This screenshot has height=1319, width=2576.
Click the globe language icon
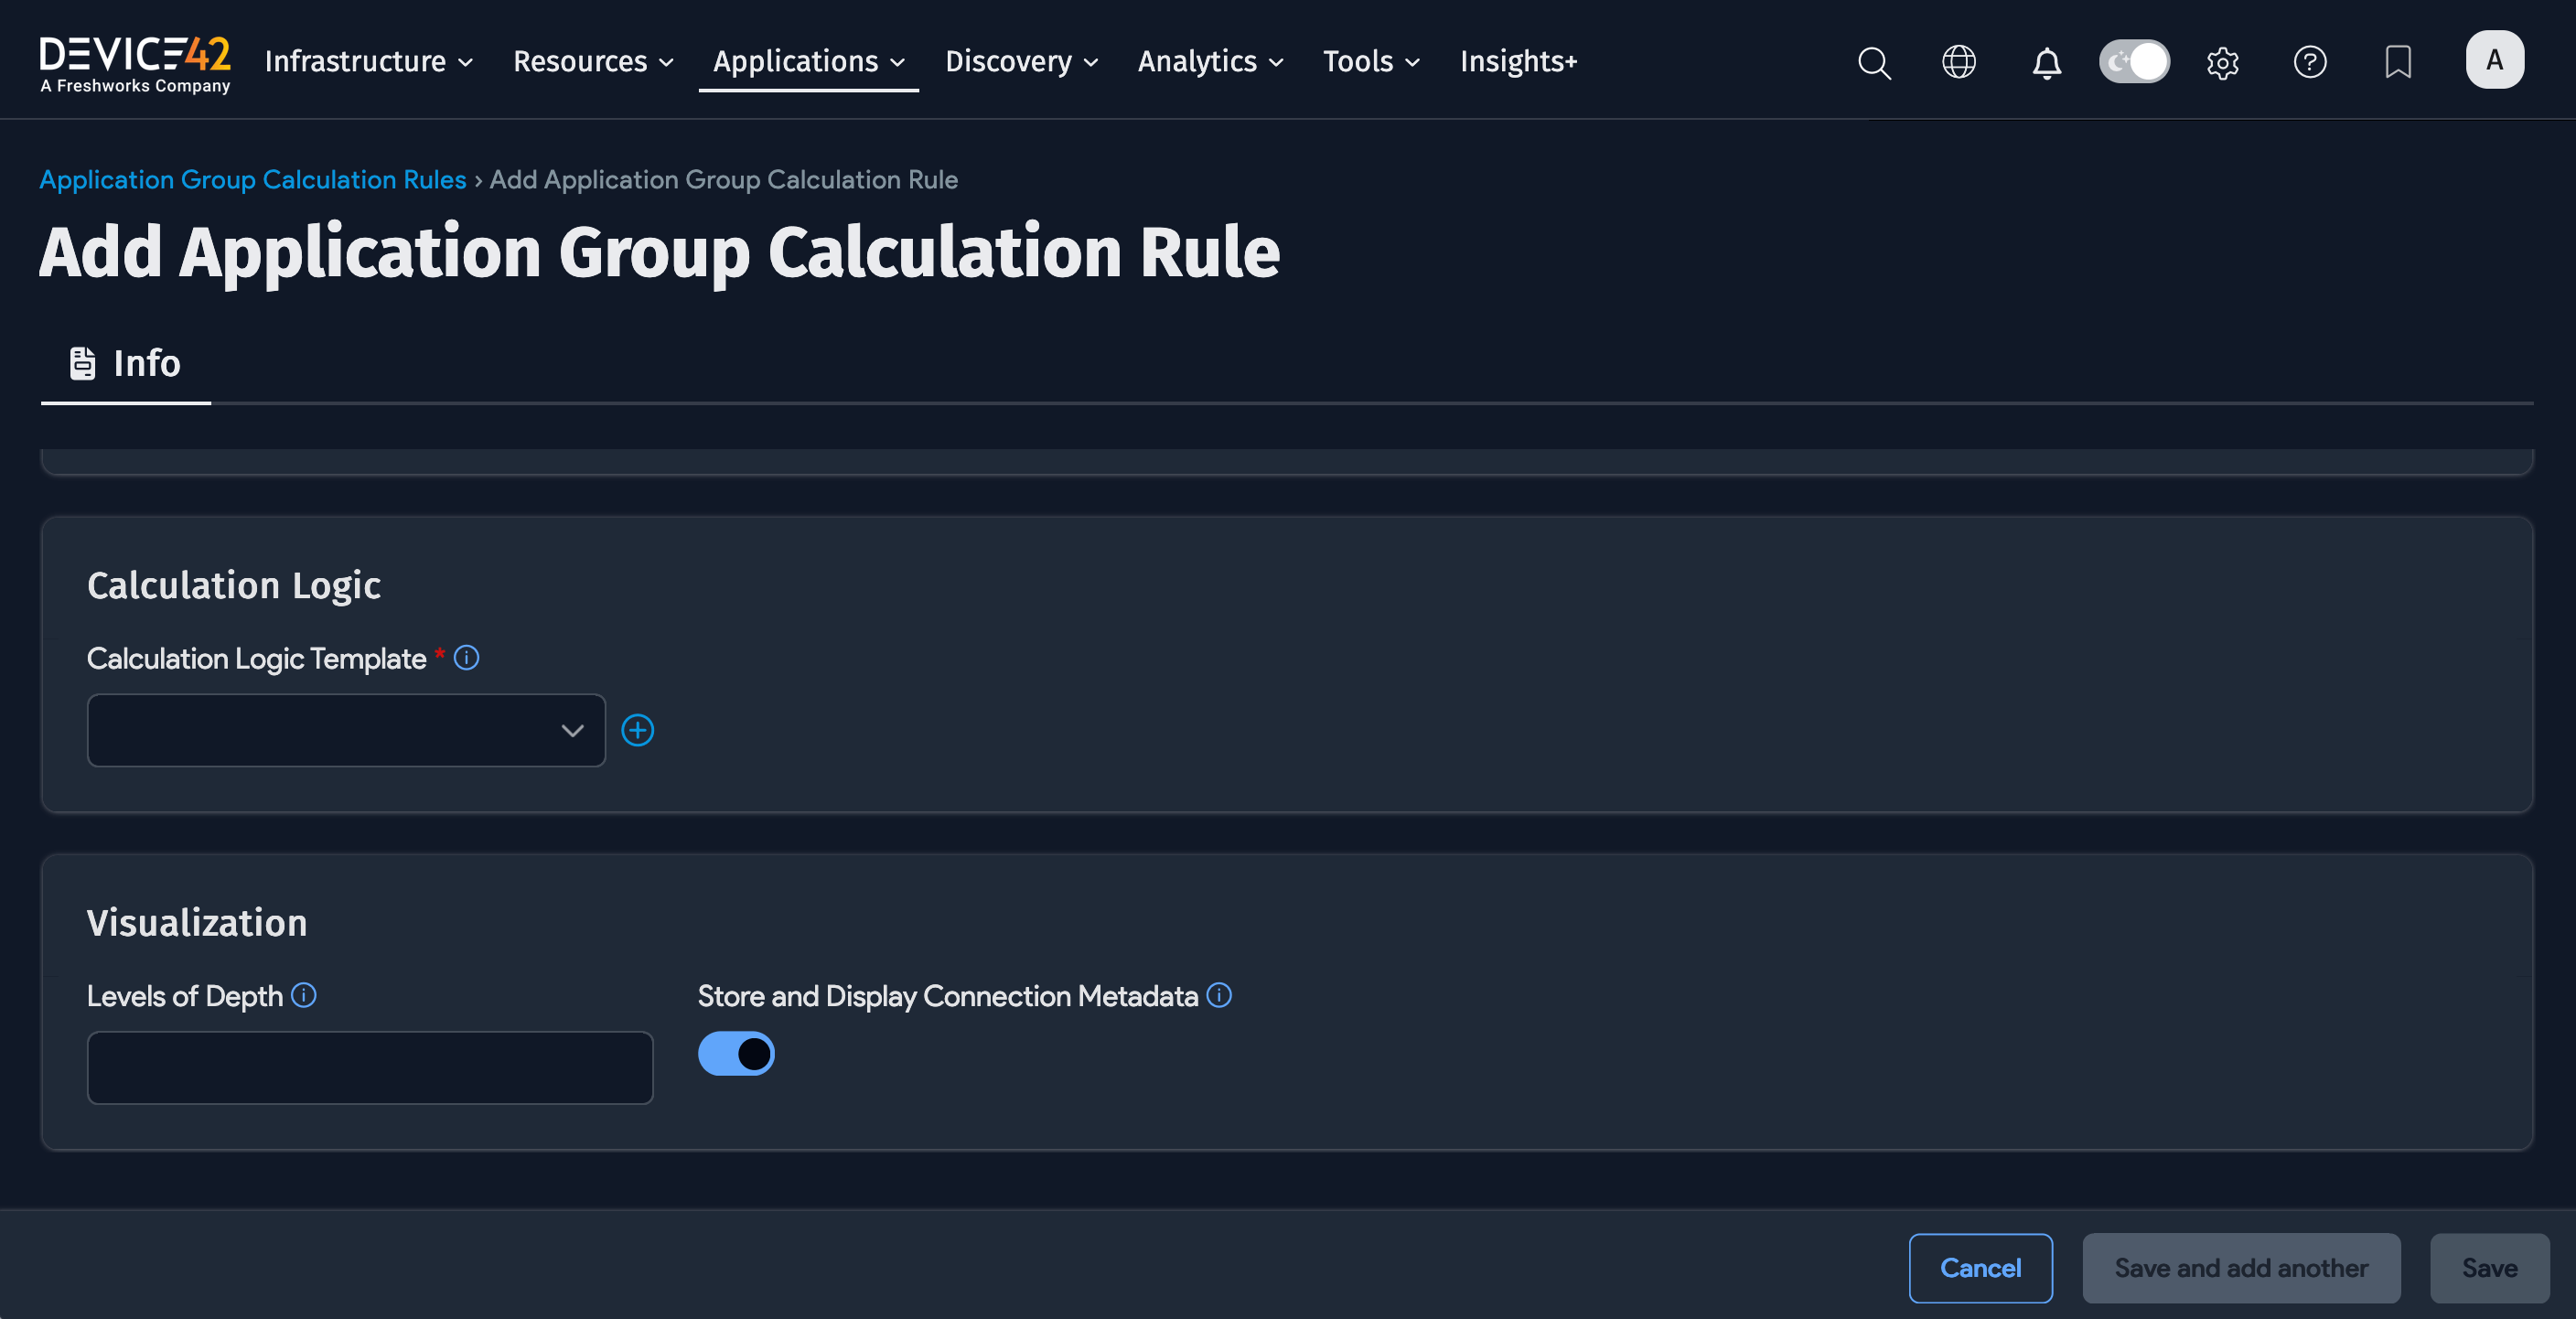click(x=1958, y=62)
